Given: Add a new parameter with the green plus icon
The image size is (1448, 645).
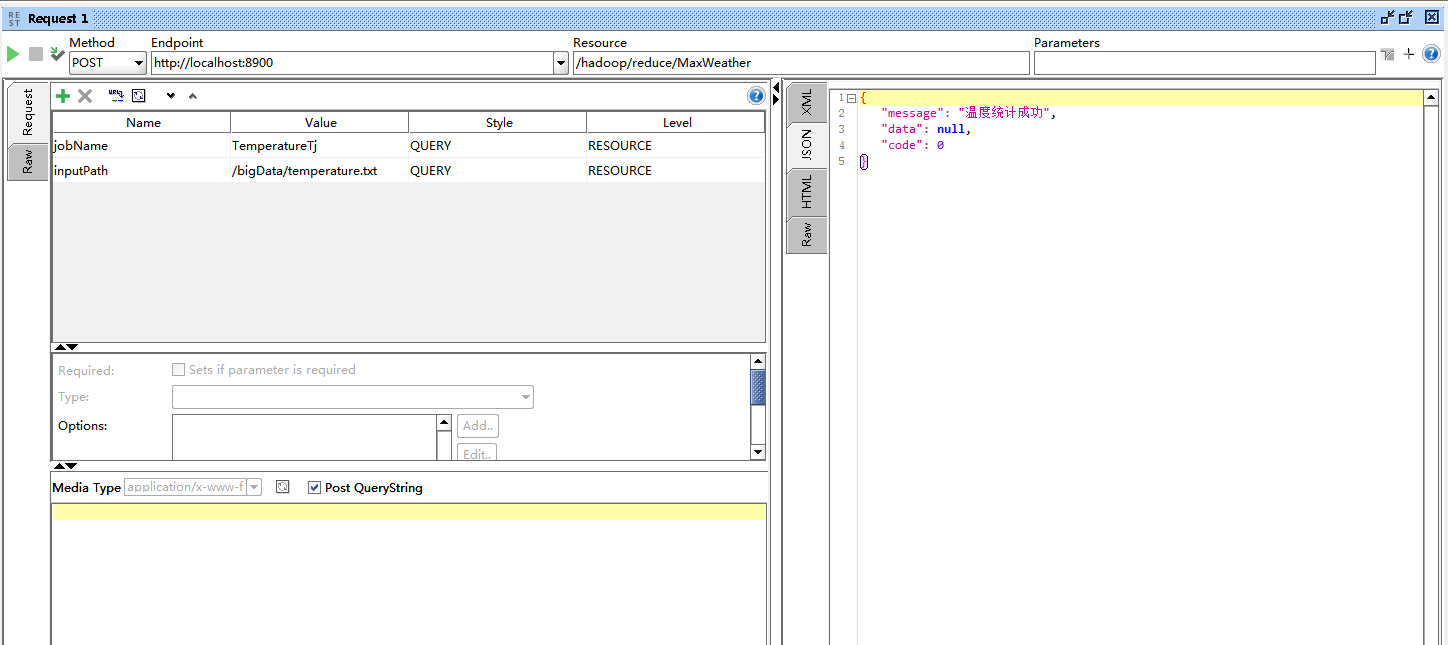Looking at the screenshot, I should 63,95.
